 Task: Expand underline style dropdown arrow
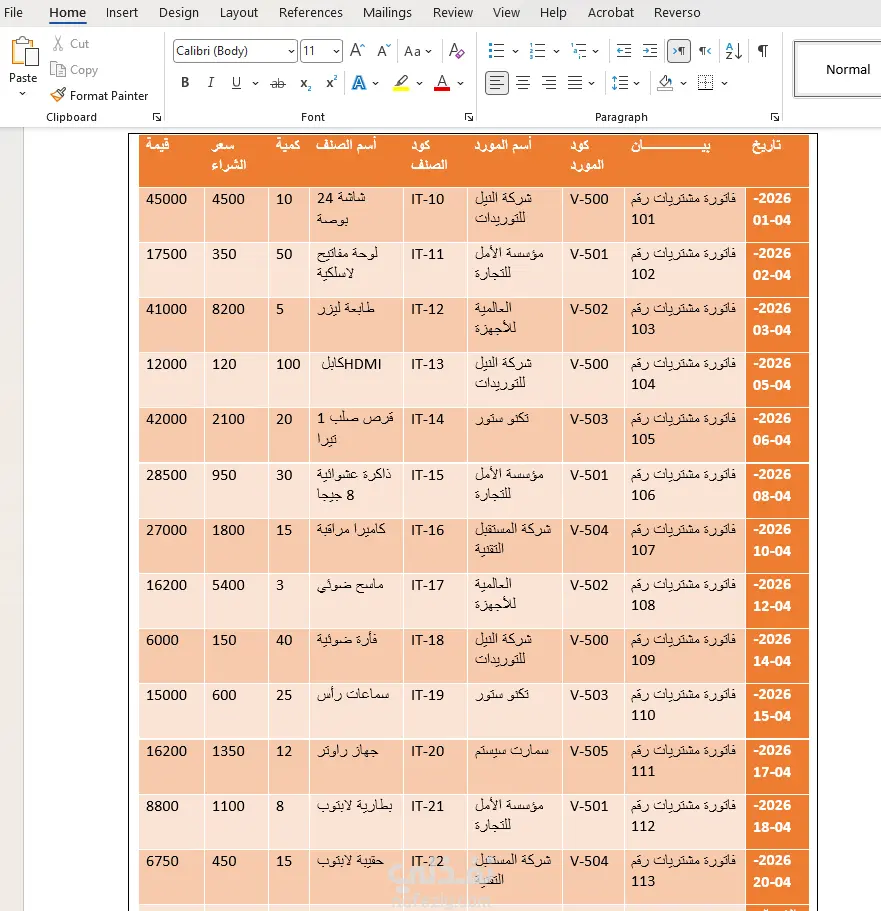click(x=255, y=84)
